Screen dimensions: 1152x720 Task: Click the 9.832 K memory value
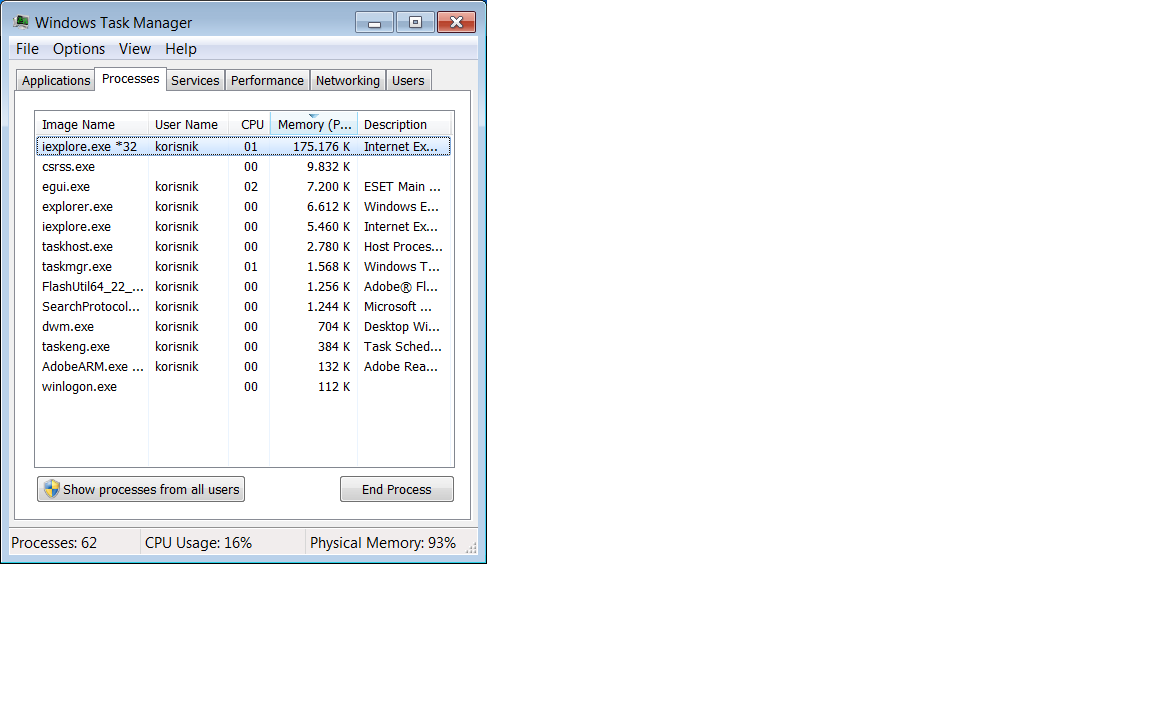pos(328,167)
